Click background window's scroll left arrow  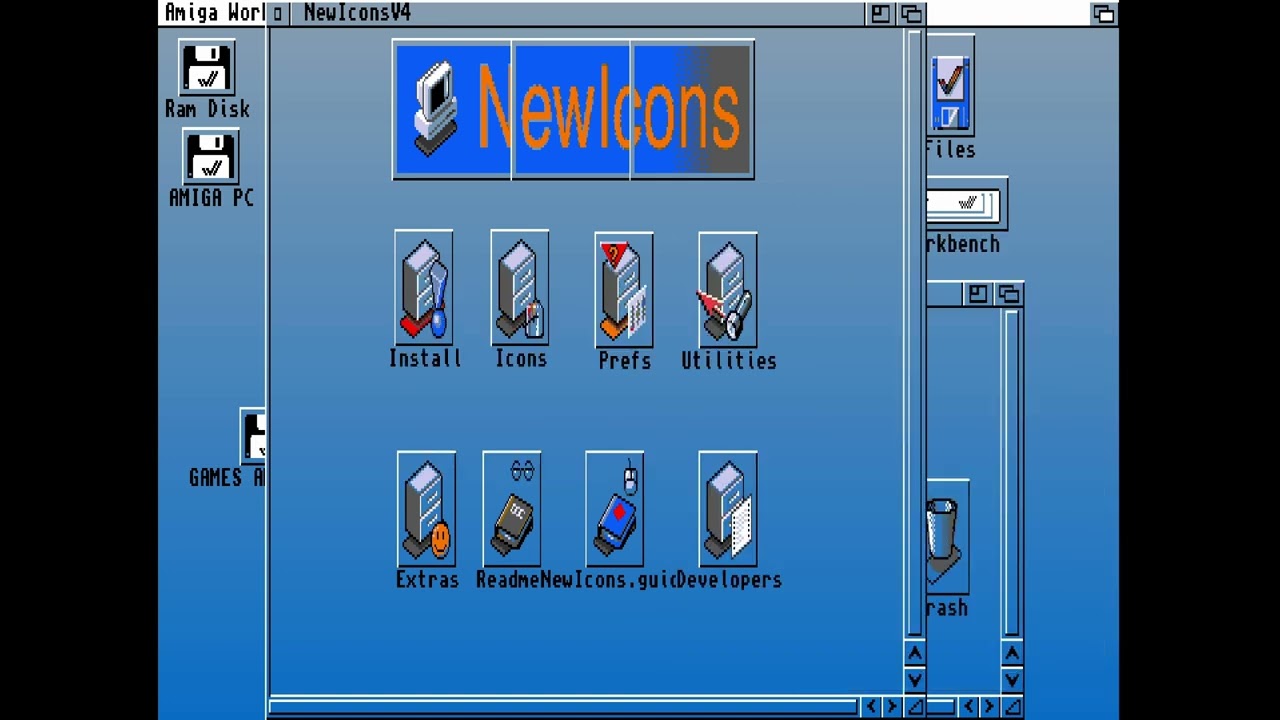pos(967,707)
